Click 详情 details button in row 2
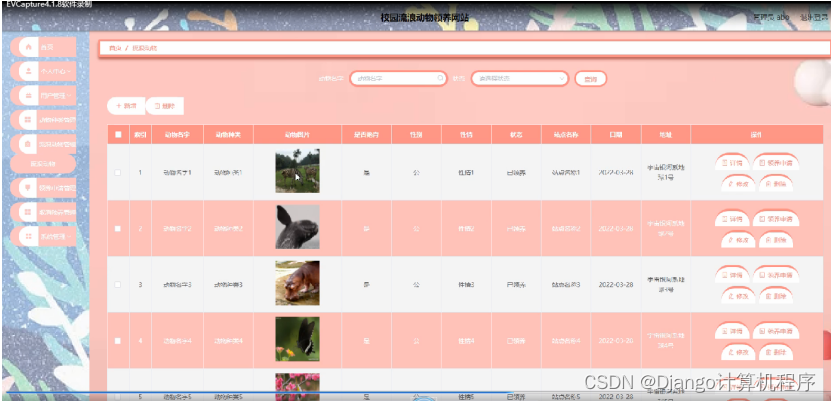This screenshot has width=831, height=402. pos(732,218)
